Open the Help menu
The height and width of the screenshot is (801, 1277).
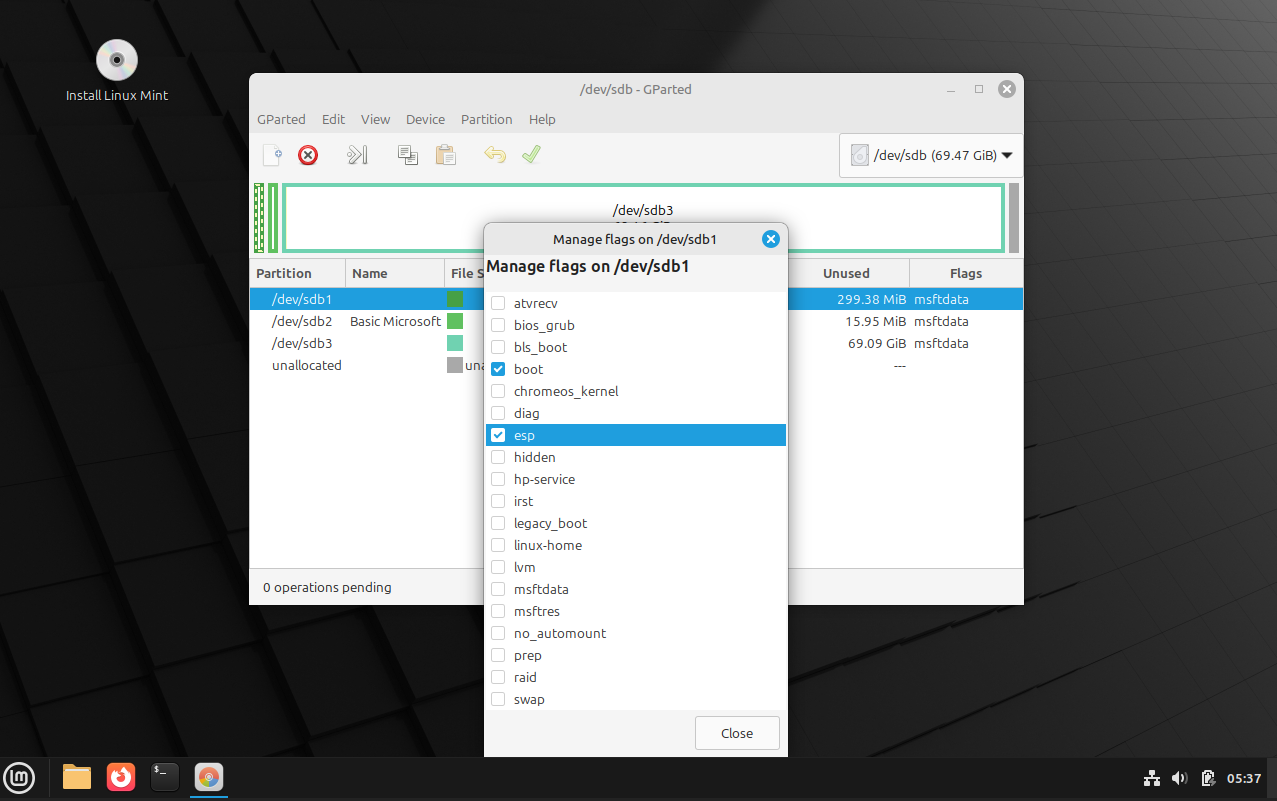[x=542, y=119]
